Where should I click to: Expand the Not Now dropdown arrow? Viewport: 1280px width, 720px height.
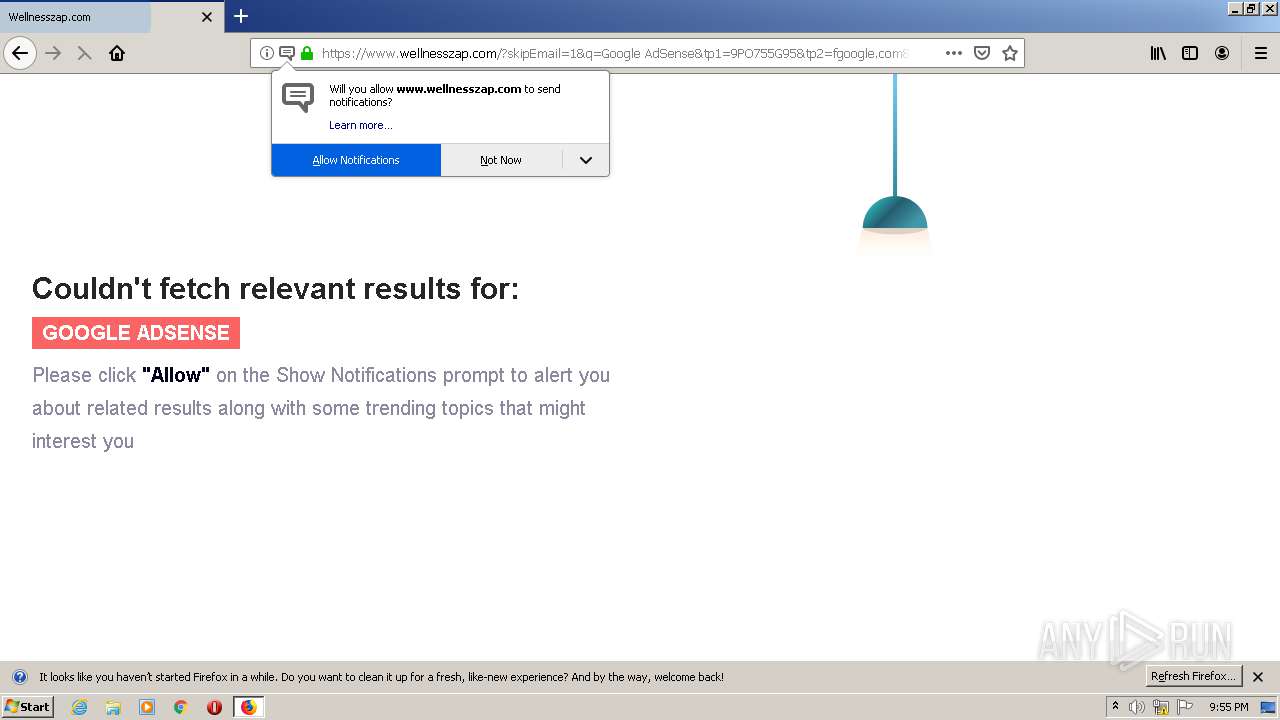point(586,160)
